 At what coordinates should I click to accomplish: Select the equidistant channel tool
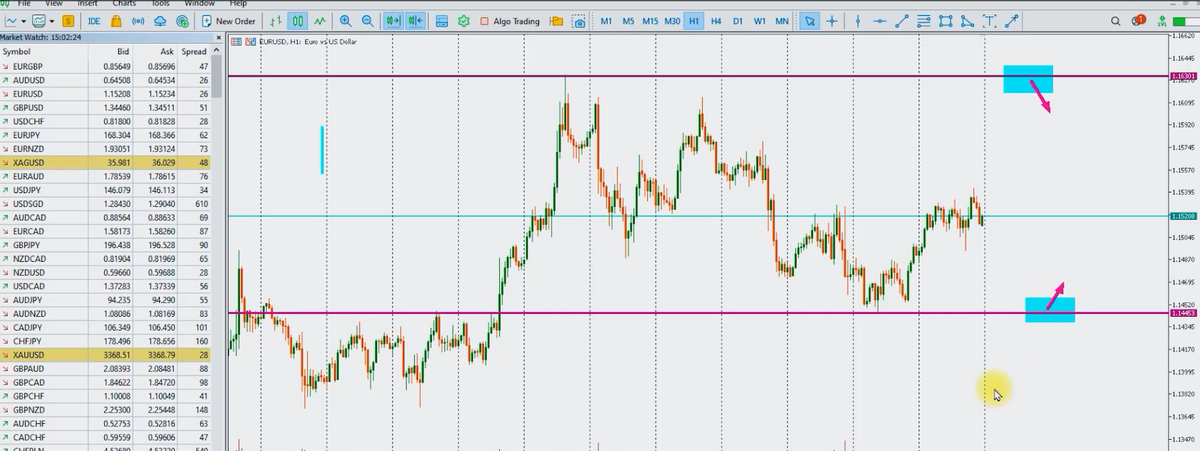click(924, 21)
